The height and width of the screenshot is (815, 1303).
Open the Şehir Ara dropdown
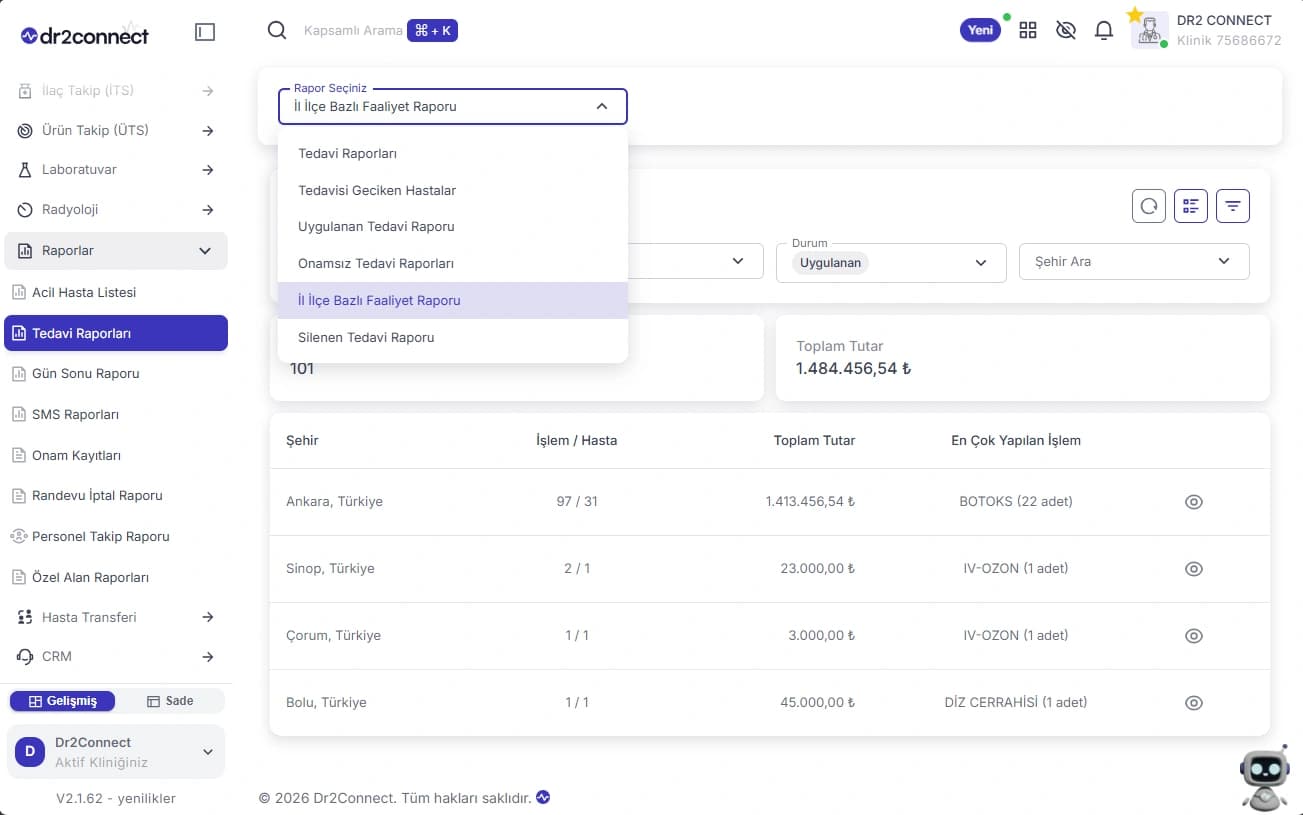tap(1134, 261)
